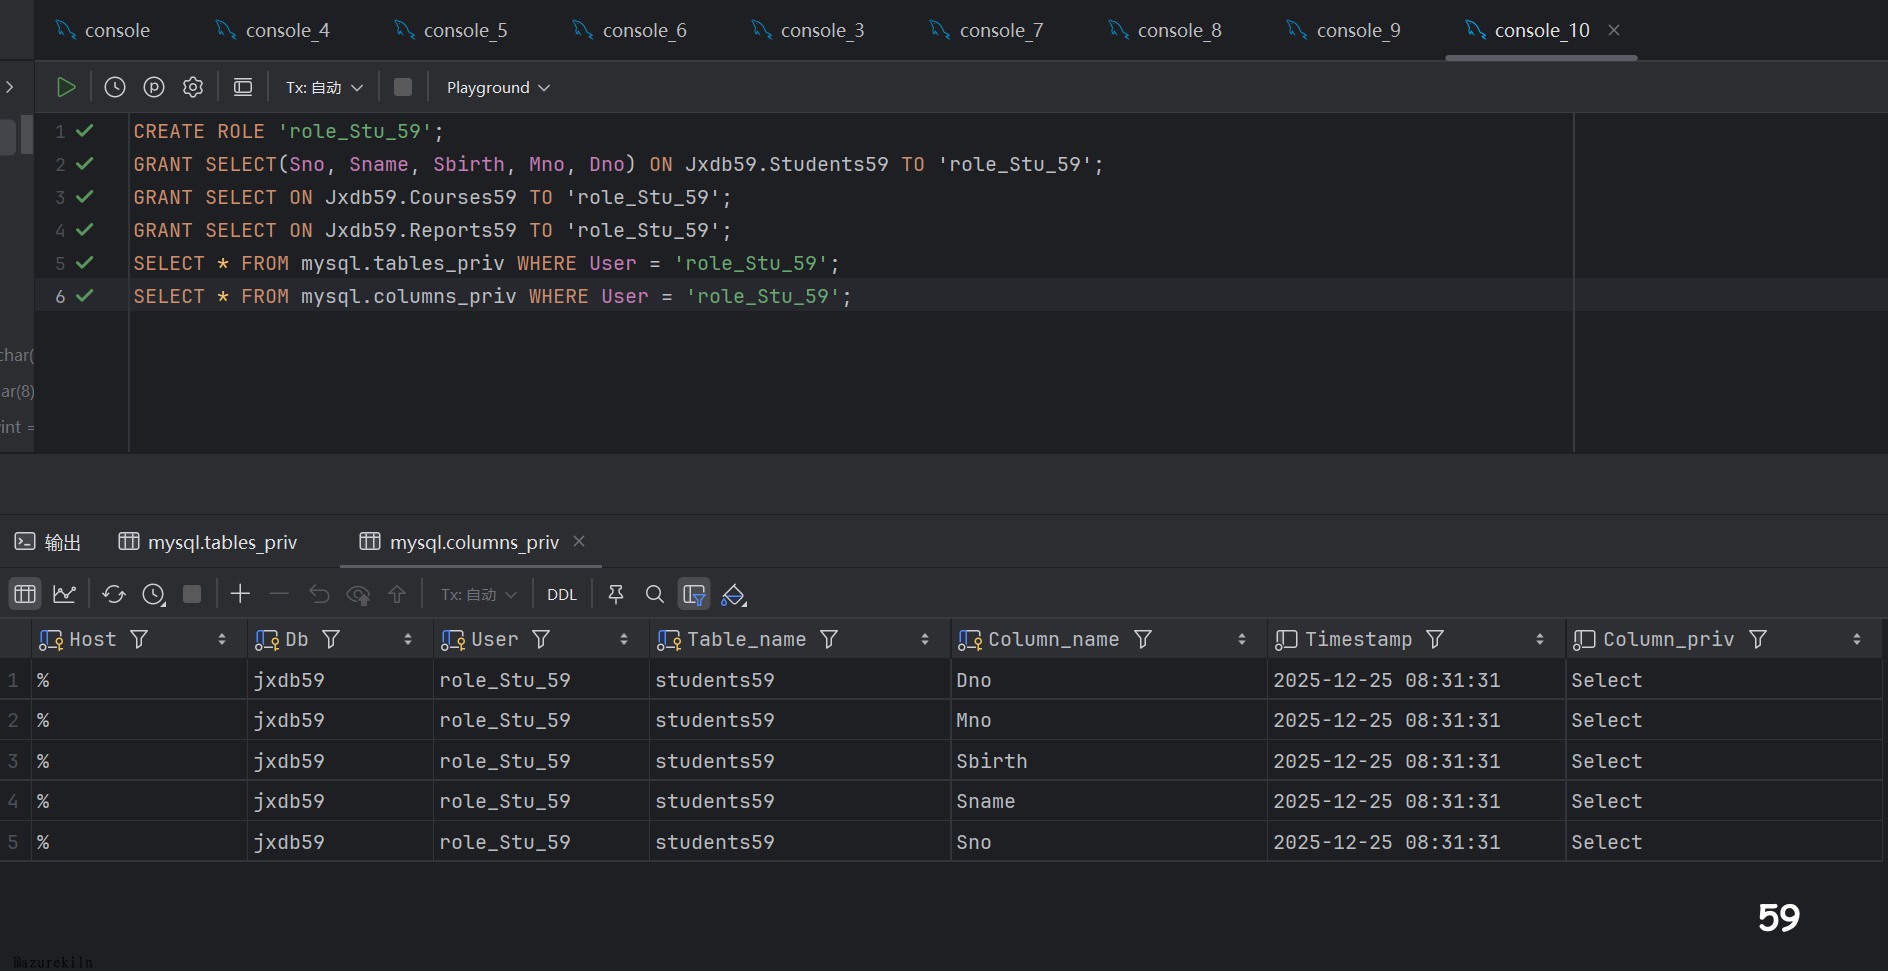Open editor settings gear icon

pyautogui.click(x=193, y=88)
